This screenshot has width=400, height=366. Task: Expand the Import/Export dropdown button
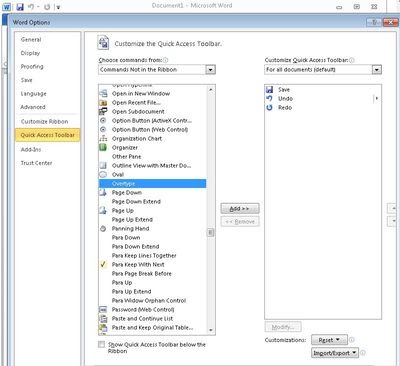coord(335,353)
